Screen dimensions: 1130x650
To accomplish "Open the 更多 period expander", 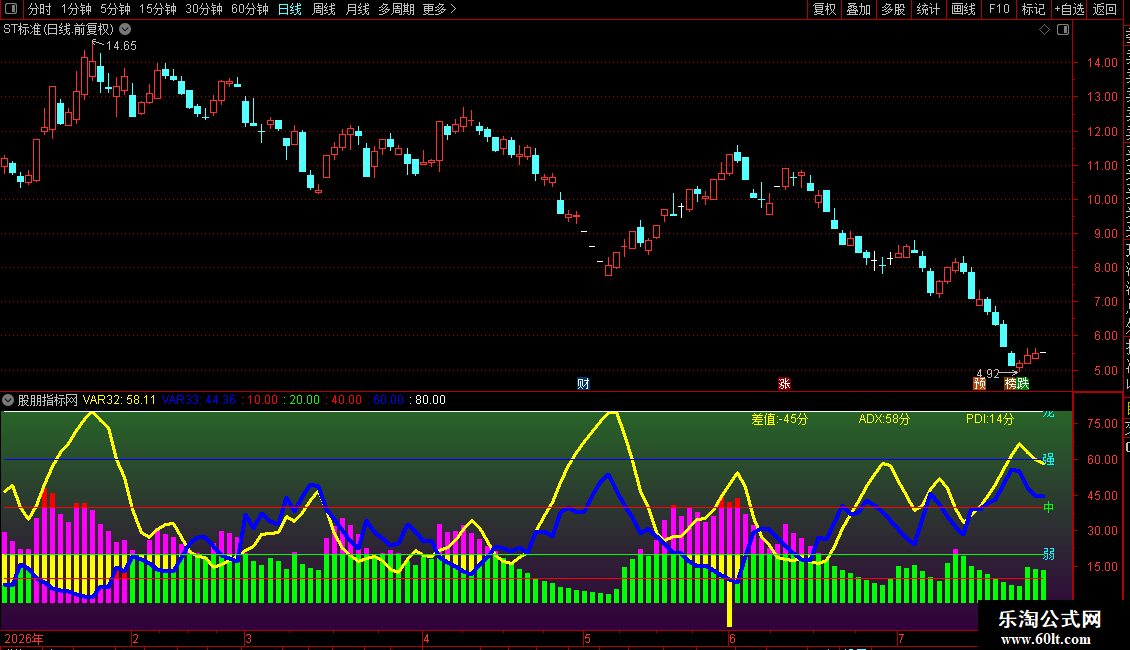I will tap(440, 9).
